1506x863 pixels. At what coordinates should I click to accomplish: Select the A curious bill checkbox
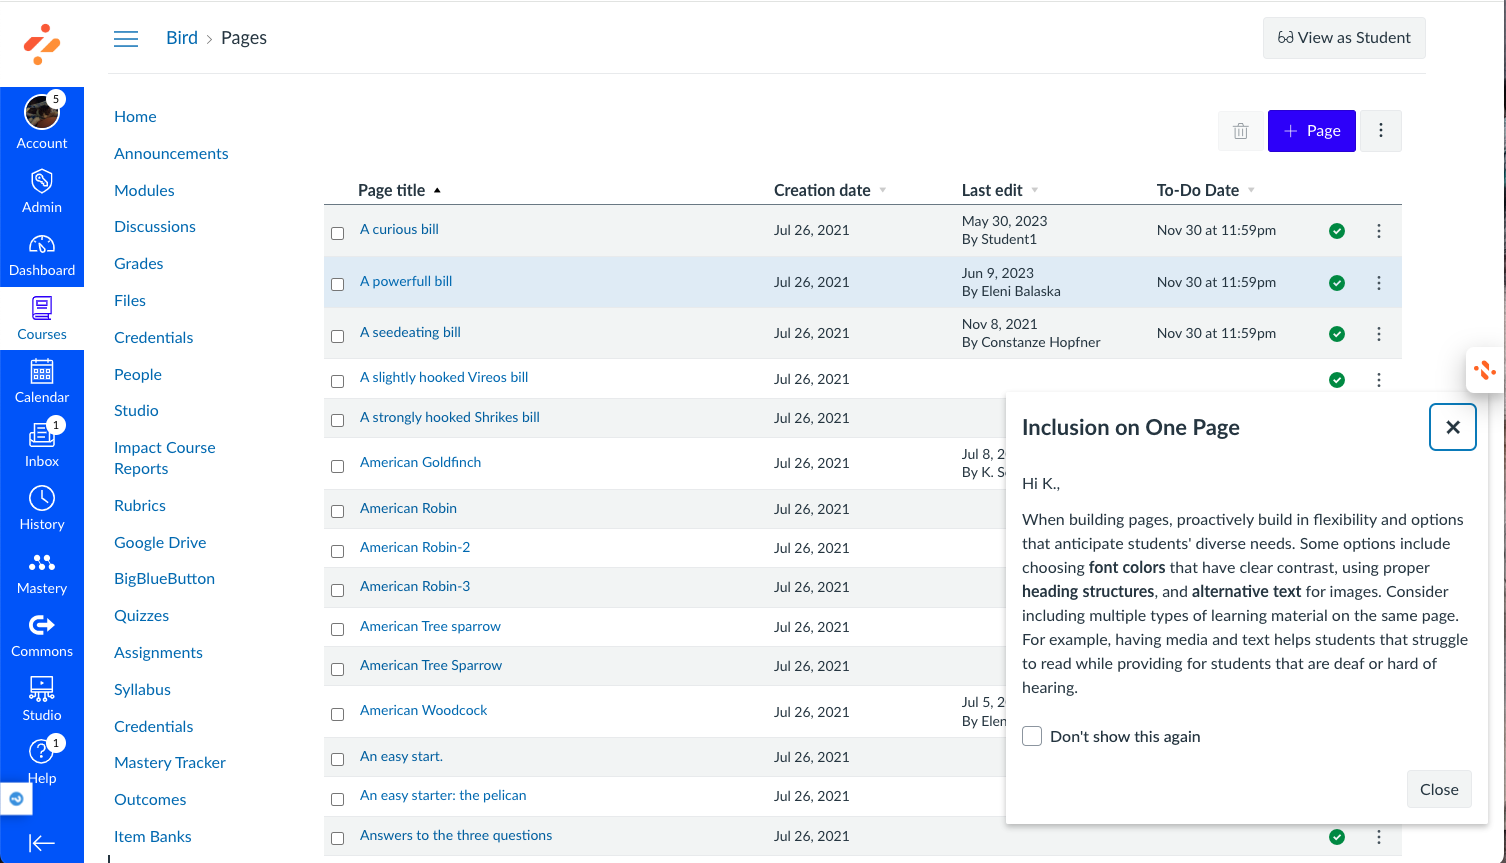(x=338, y=233)
